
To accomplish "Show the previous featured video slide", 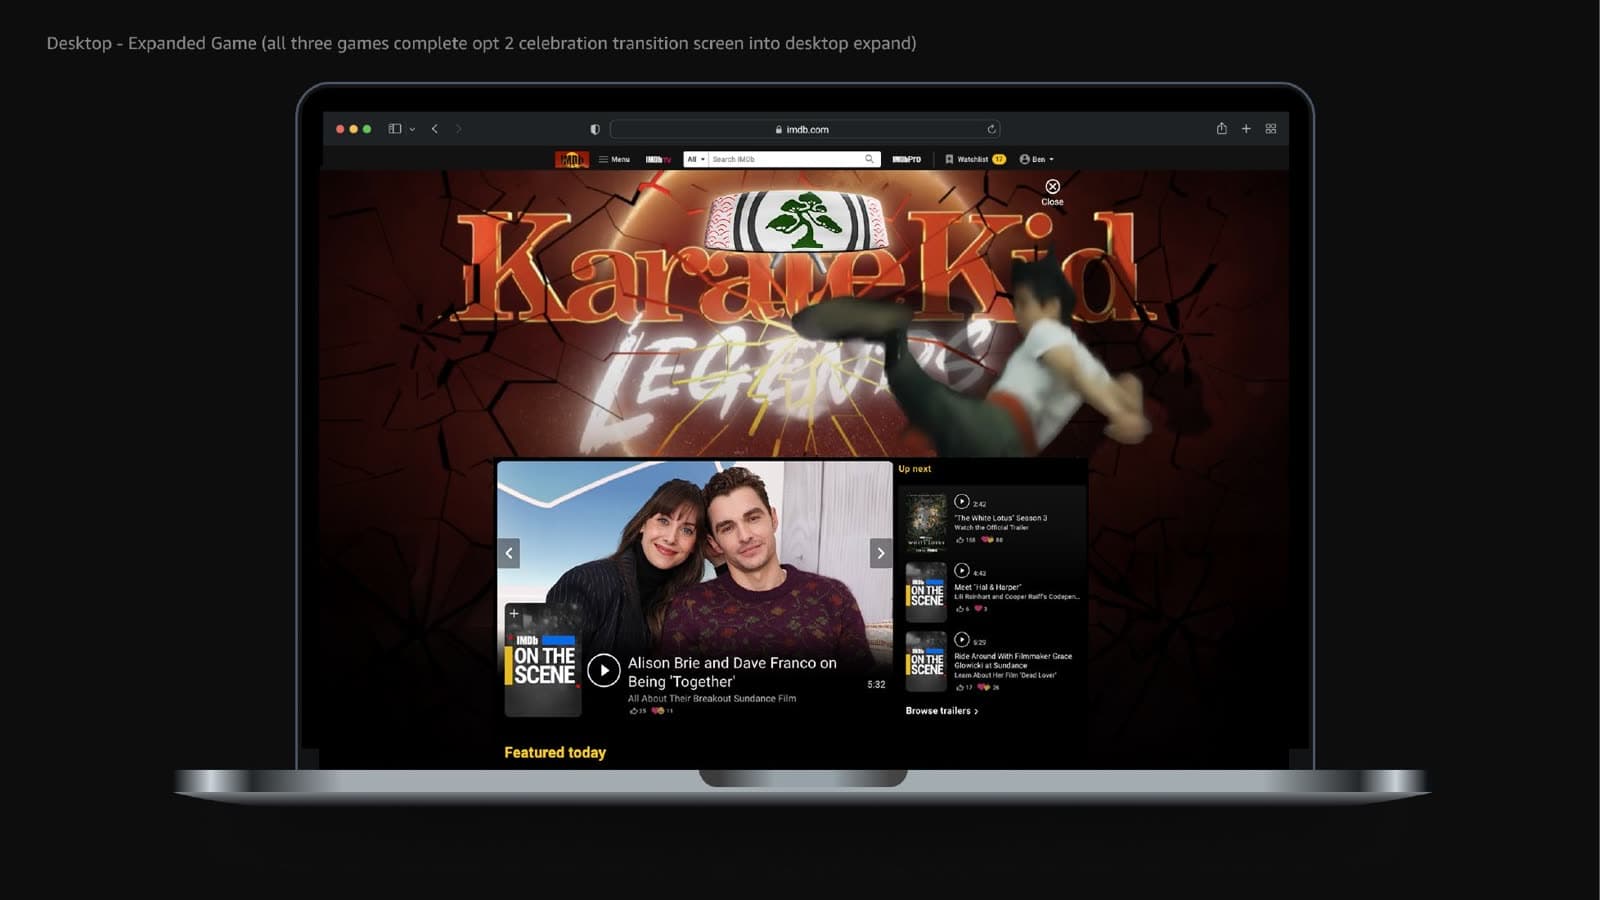I will tap(509, 553).
